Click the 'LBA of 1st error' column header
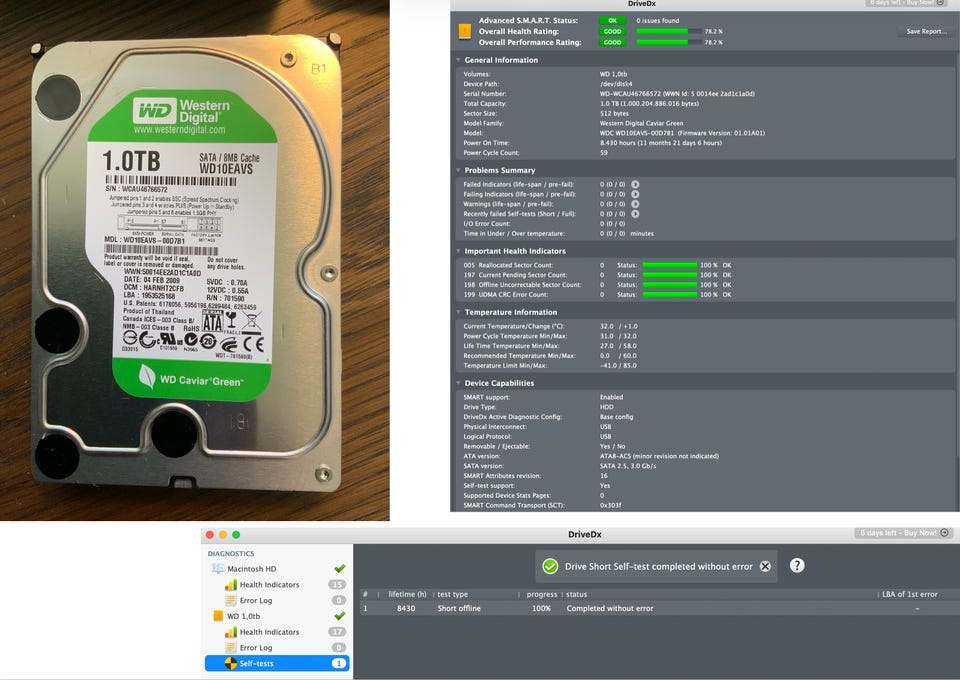 (x=910, y=594)
